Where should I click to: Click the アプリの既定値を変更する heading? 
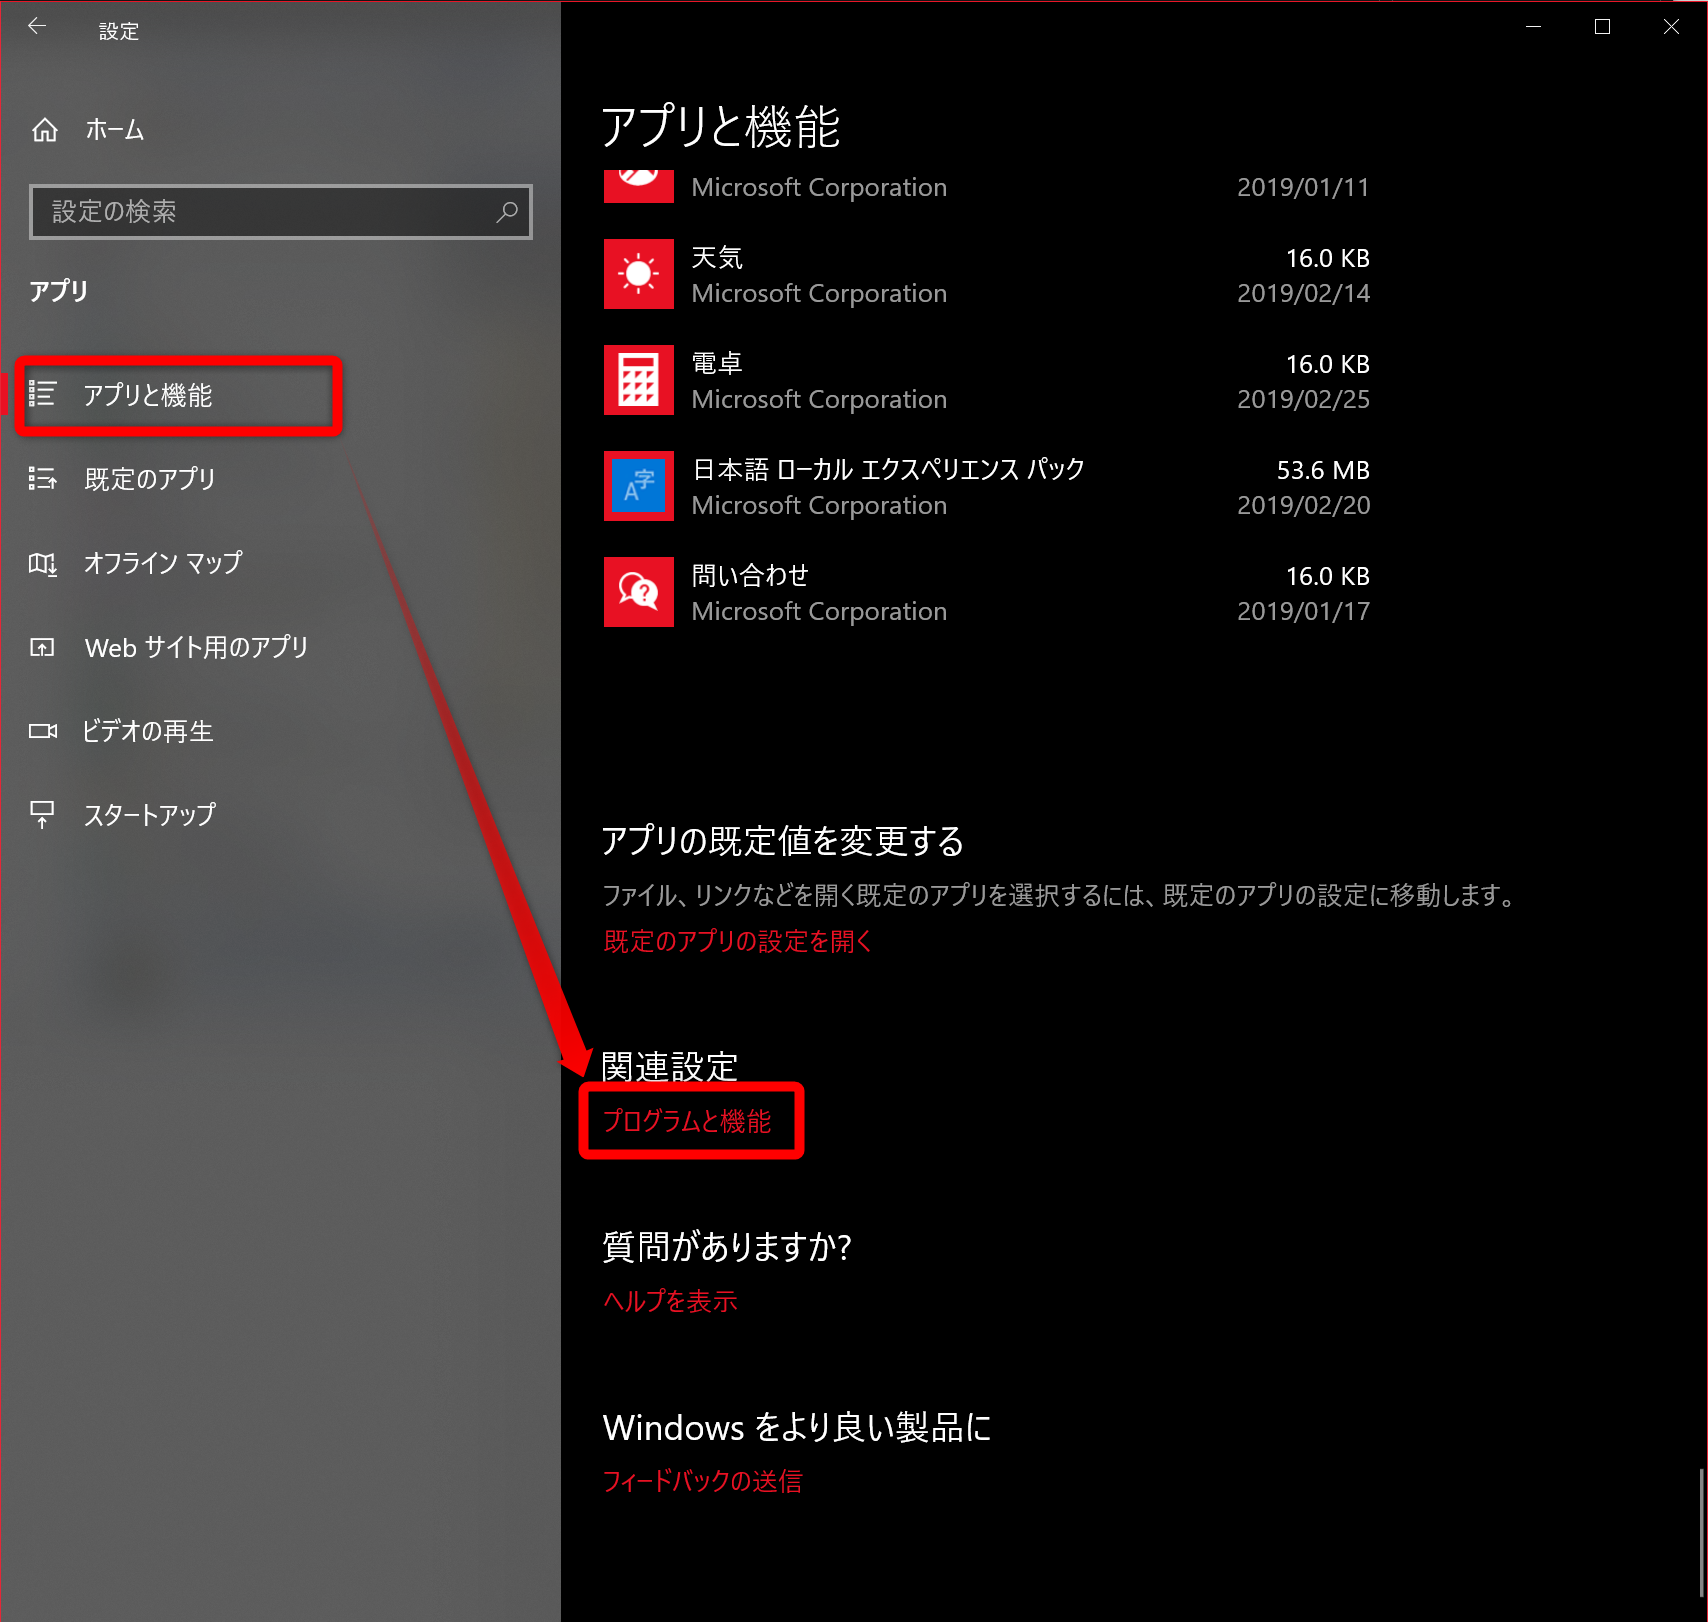(783, 841)
